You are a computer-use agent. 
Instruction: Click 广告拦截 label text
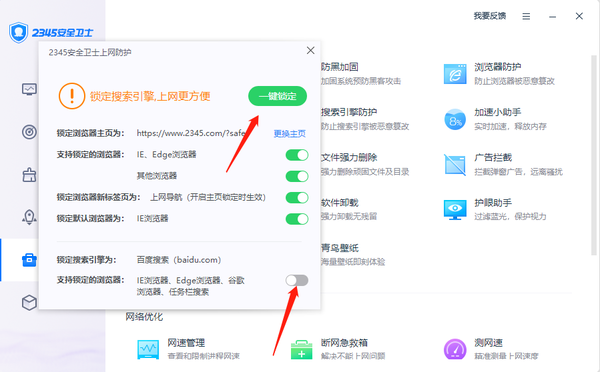point(493,157)
